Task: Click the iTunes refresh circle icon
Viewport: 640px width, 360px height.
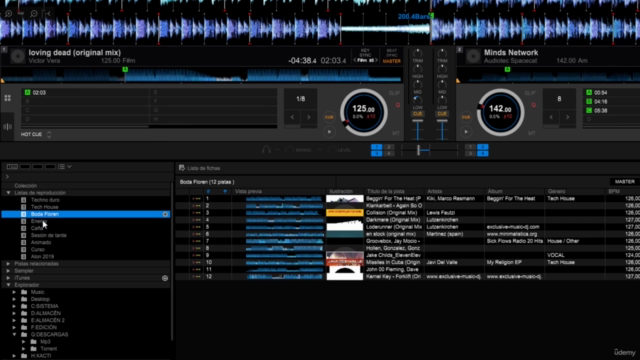Action: [165, 278]
